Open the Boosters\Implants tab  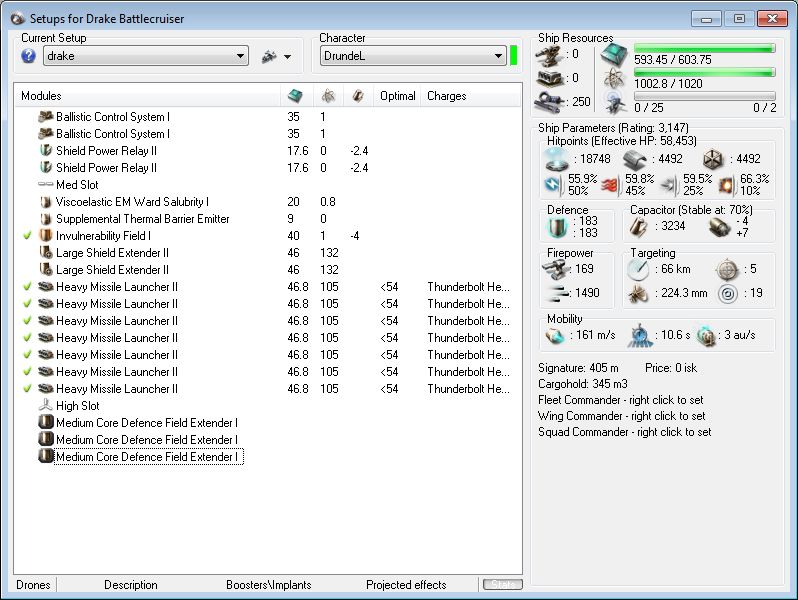click(x=269, y=585)
